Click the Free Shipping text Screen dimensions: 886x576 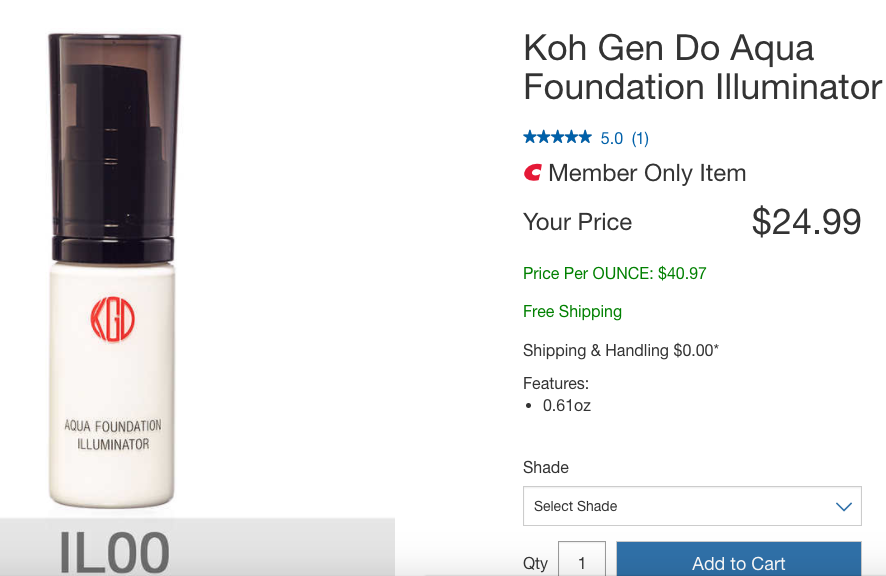click(572, 311)
